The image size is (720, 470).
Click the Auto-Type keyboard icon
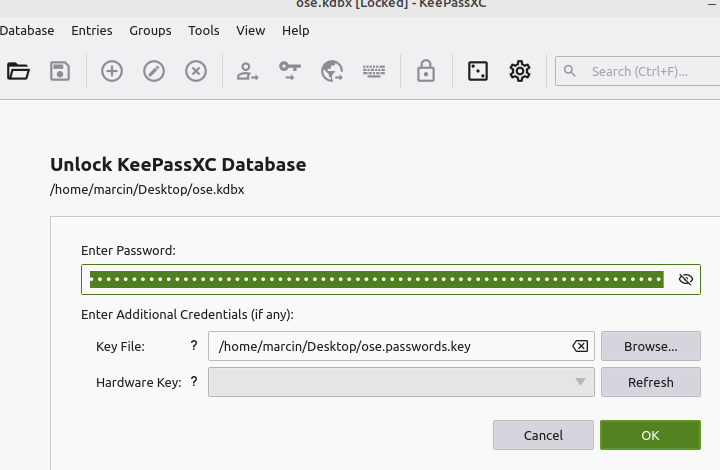pyautogui.click(x=374, y=71)
